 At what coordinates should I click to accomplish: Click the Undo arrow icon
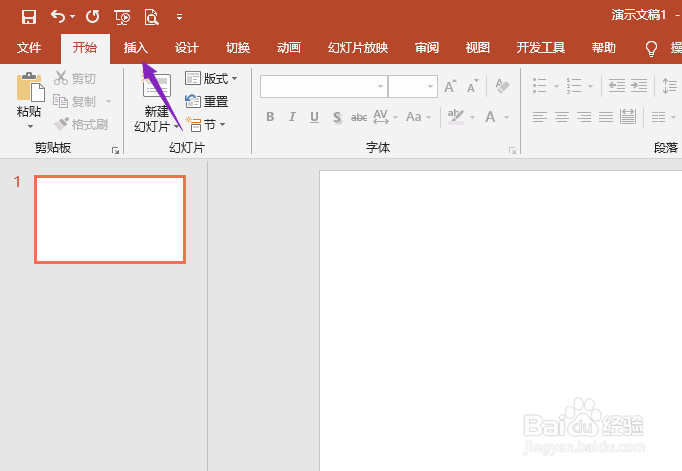click(58, 17)
